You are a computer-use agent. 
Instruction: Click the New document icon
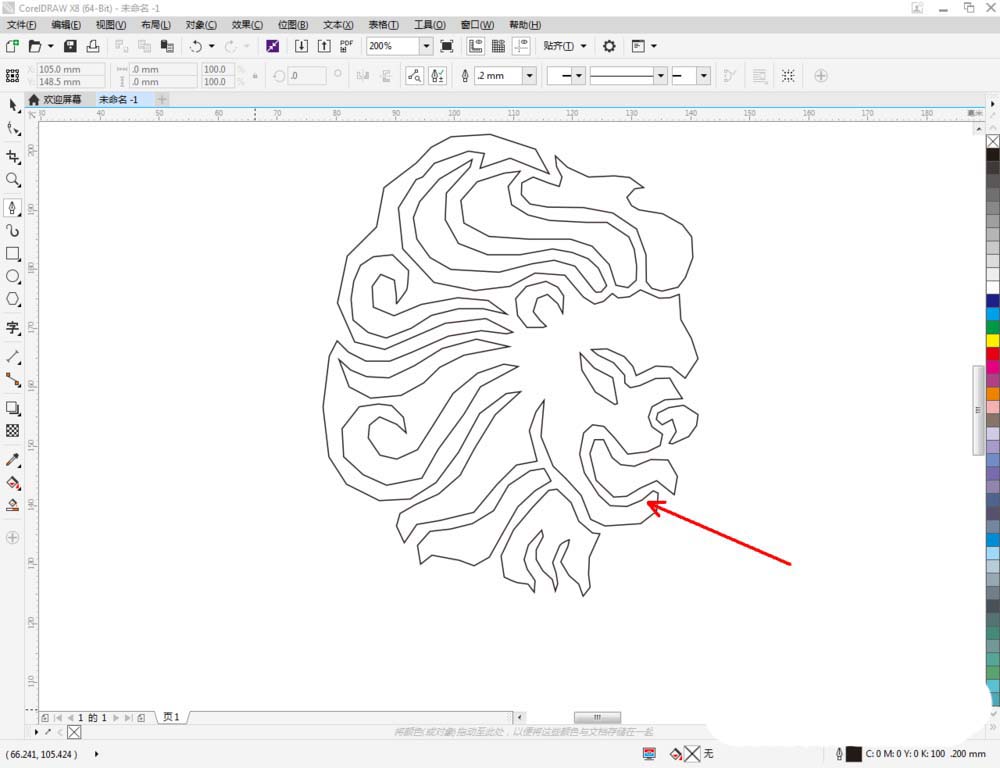point(12,46)
